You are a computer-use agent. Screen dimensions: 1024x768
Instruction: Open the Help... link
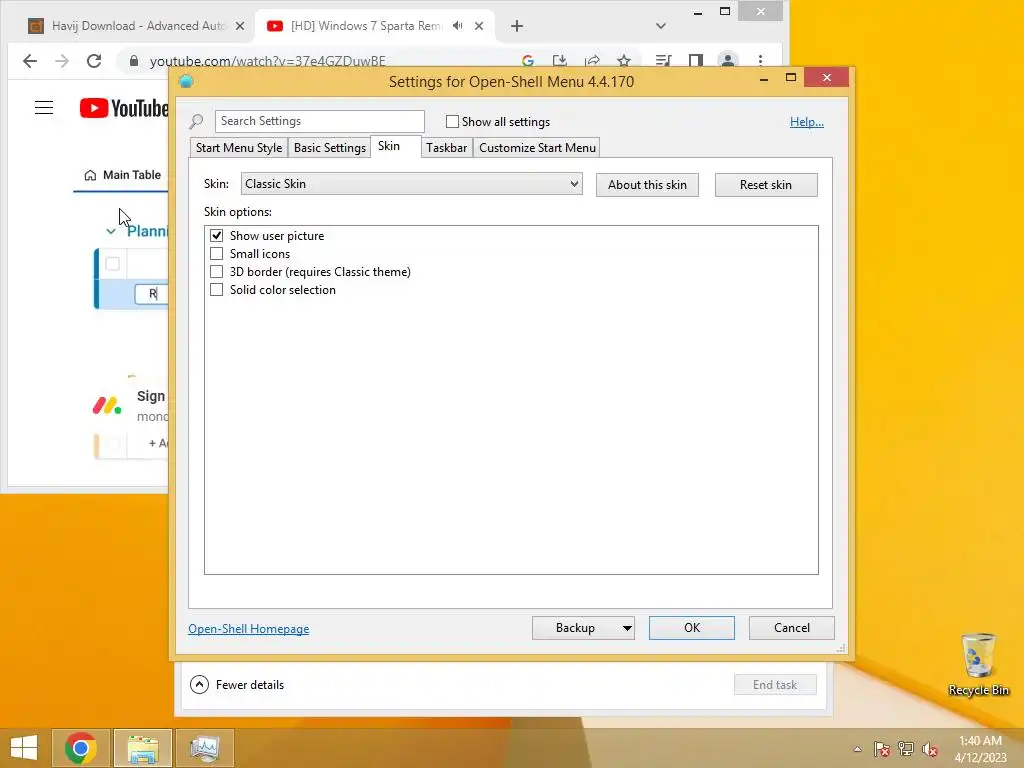point(807,122)
